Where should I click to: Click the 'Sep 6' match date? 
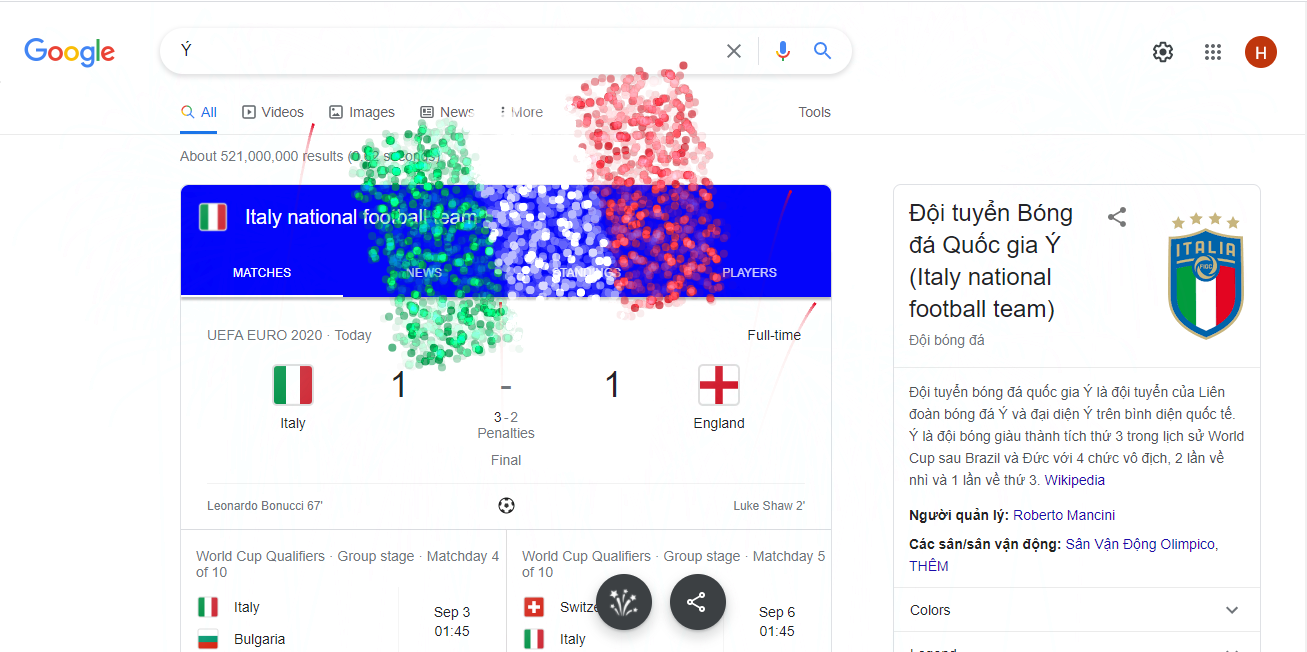777,612
